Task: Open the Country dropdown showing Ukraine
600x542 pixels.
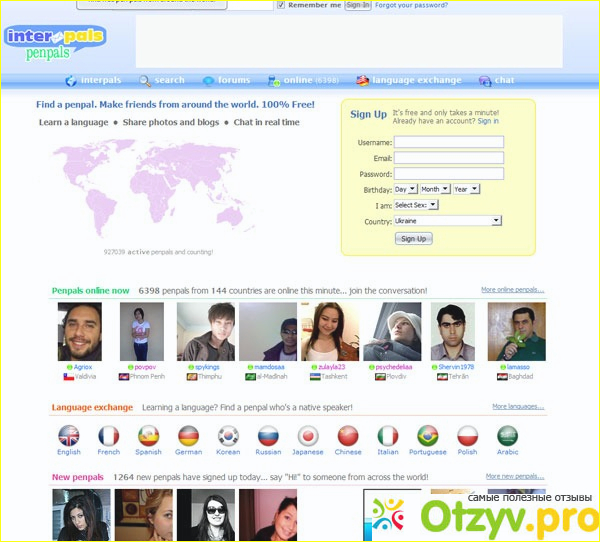Action: coord(447,221)
